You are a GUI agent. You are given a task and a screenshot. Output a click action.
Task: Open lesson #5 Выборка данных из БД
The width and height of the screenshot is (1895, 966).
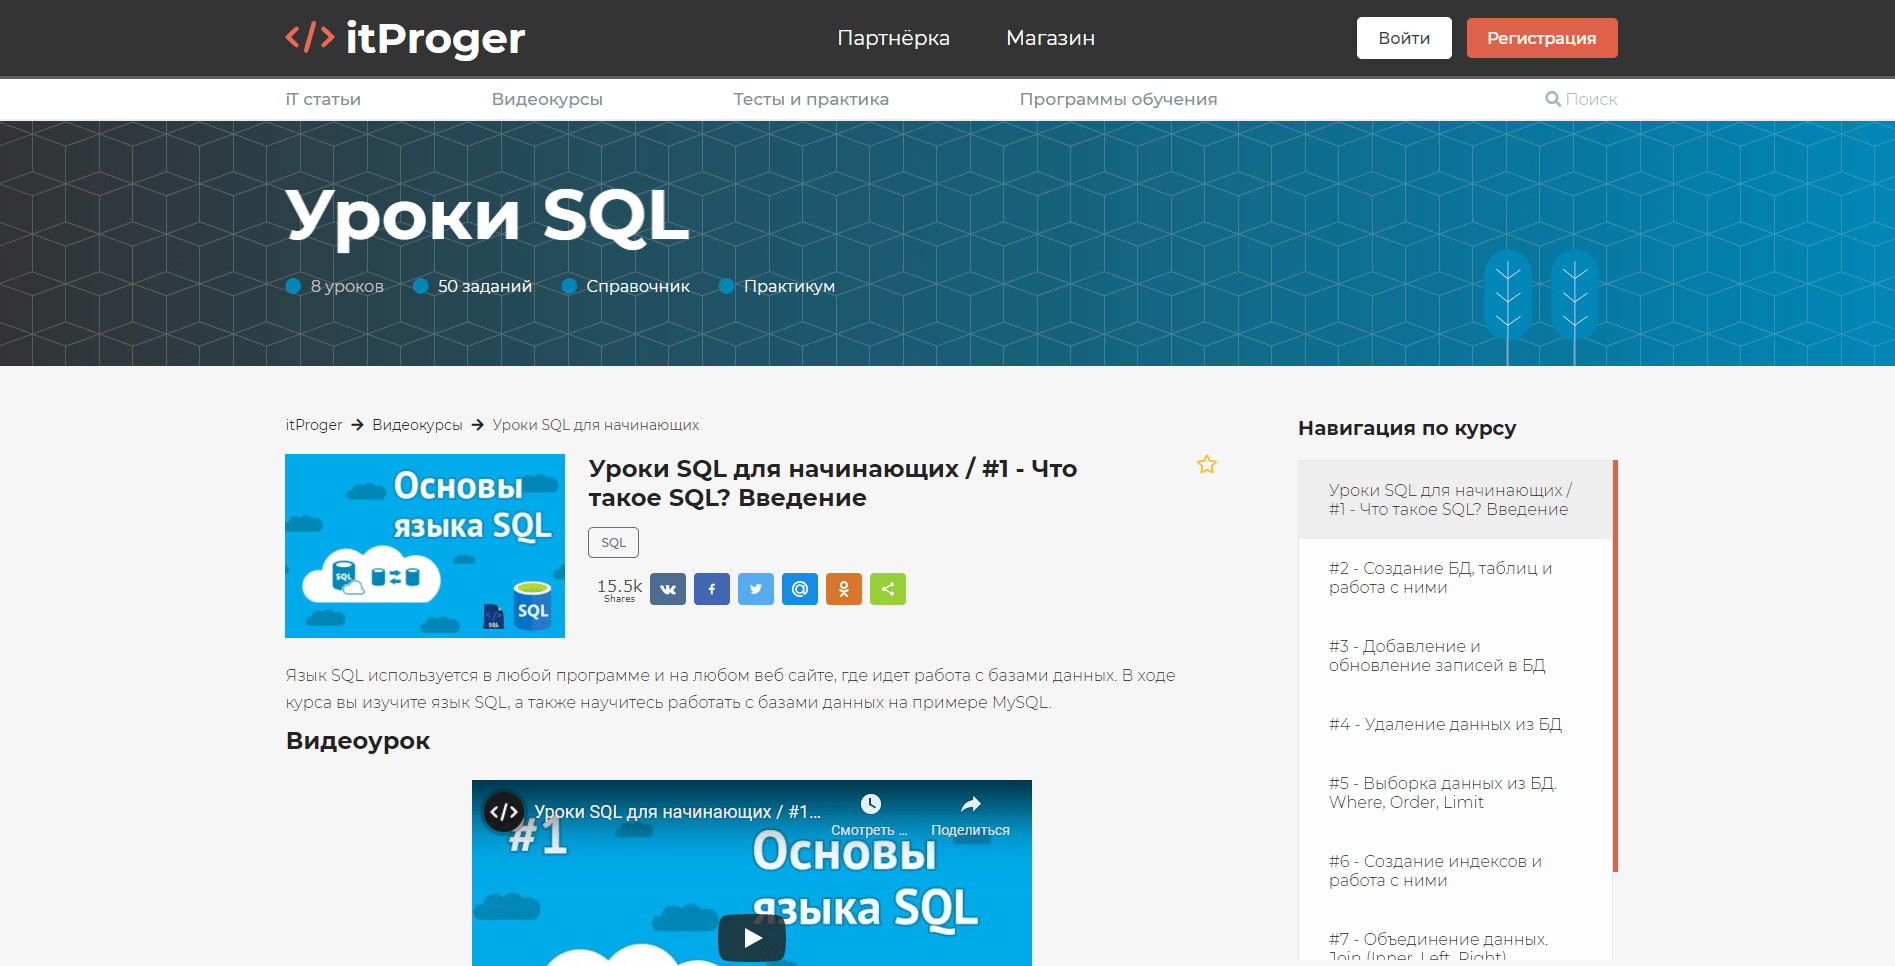tap(1455, 793)
